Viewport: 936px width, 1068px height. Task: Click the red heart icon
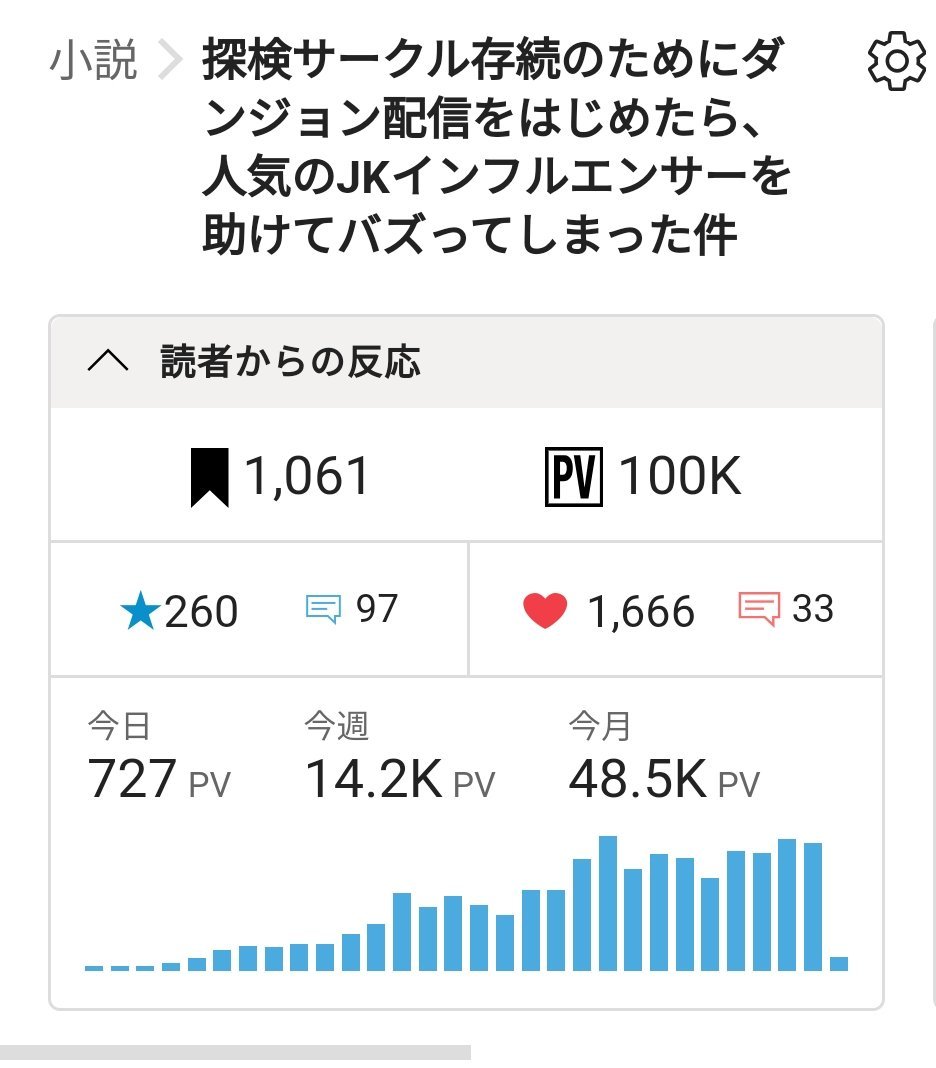pos(545,611)
